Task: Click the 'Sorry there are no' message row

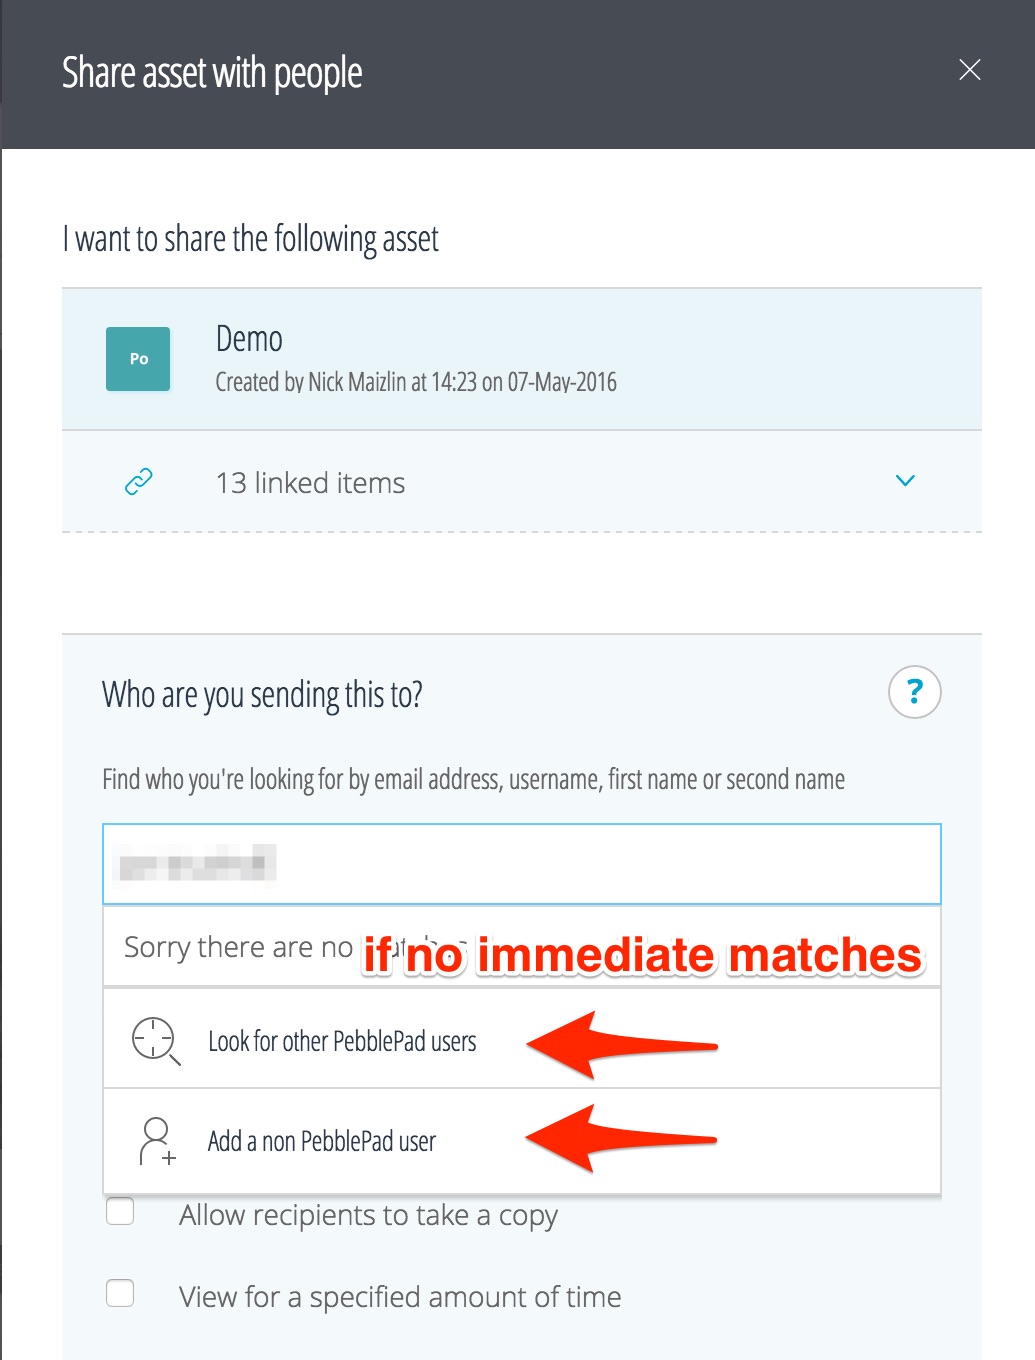Action: coord(238,947)
